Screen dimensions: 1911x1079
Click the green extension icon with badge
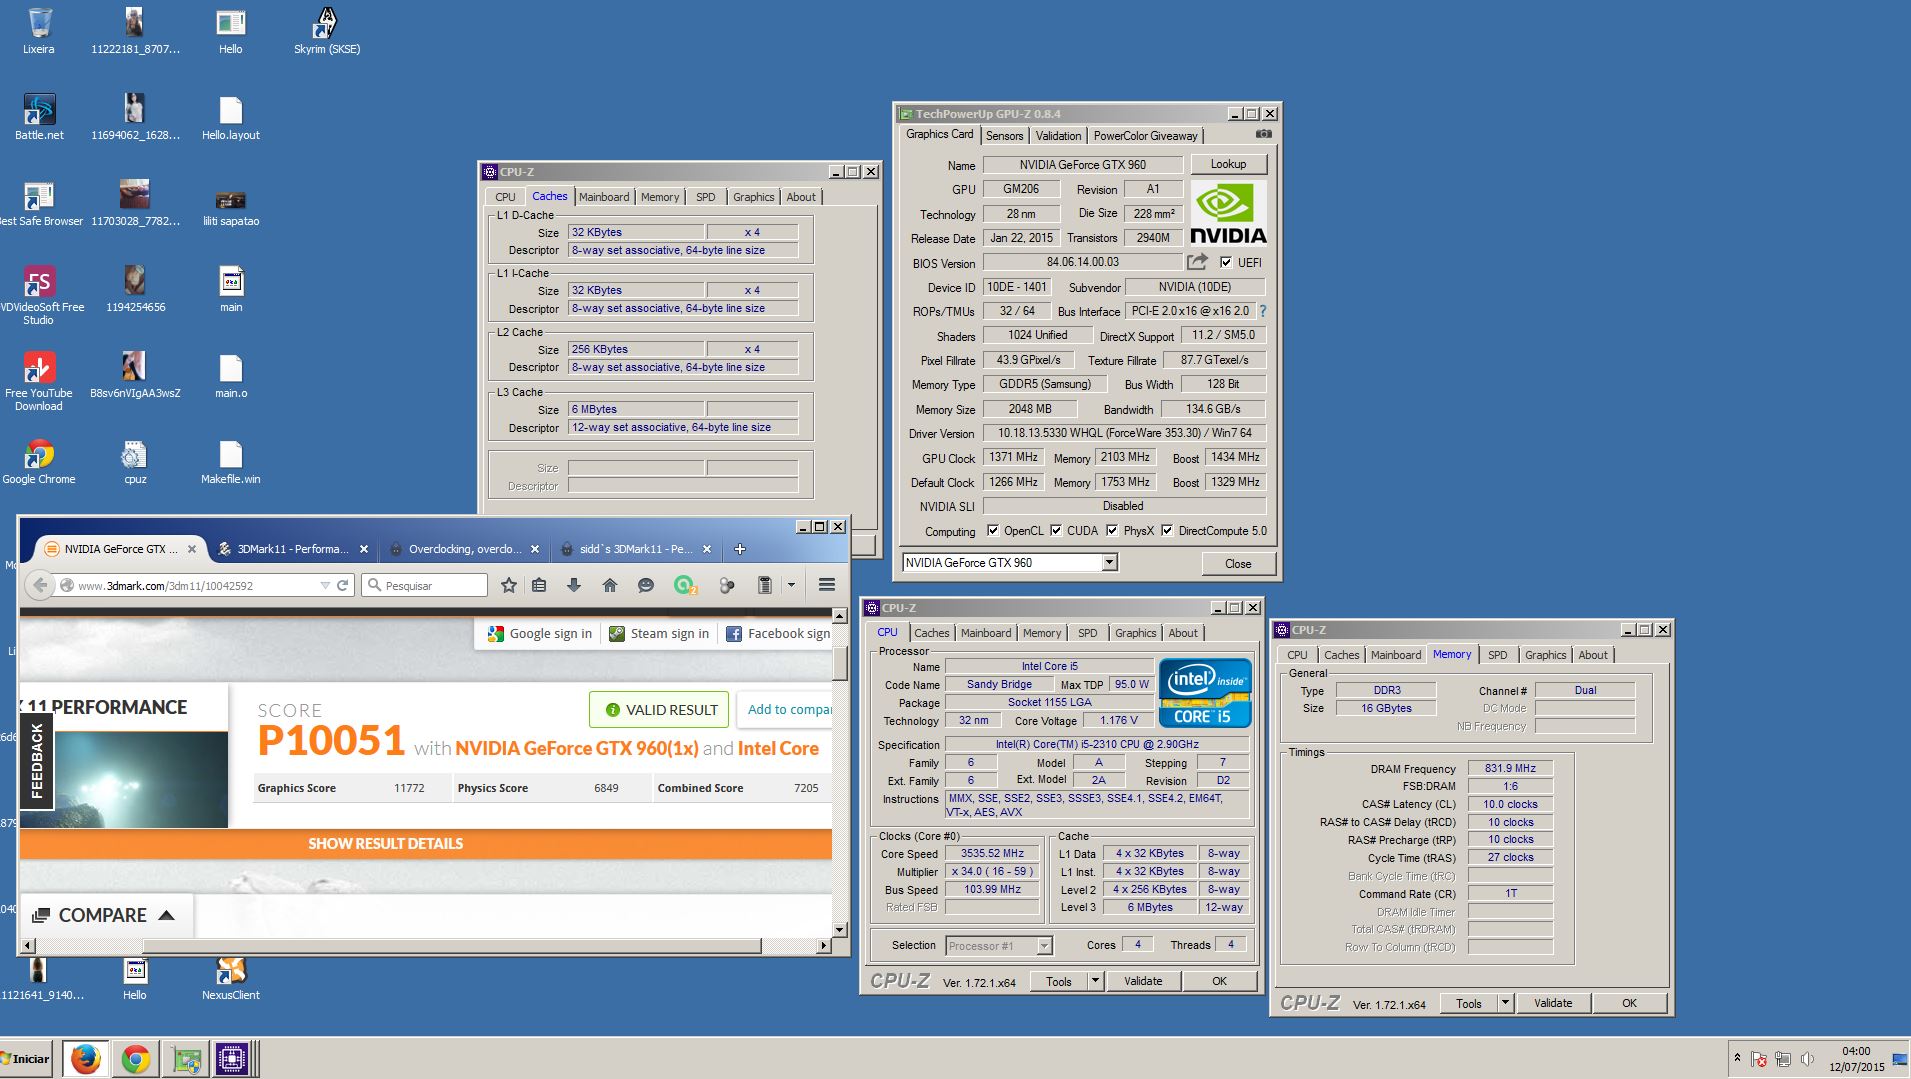[685, 585]
